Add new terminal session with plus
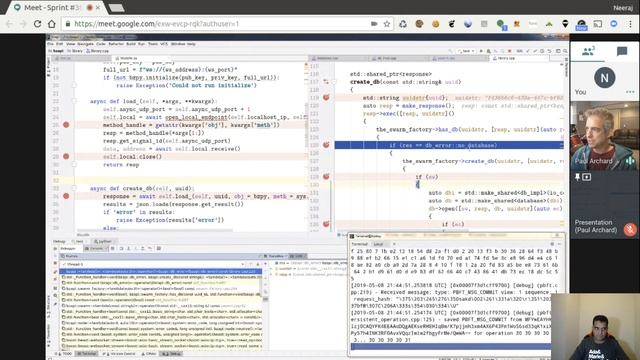640x360 pixels. pyautogui.click(x=394, y=244)
